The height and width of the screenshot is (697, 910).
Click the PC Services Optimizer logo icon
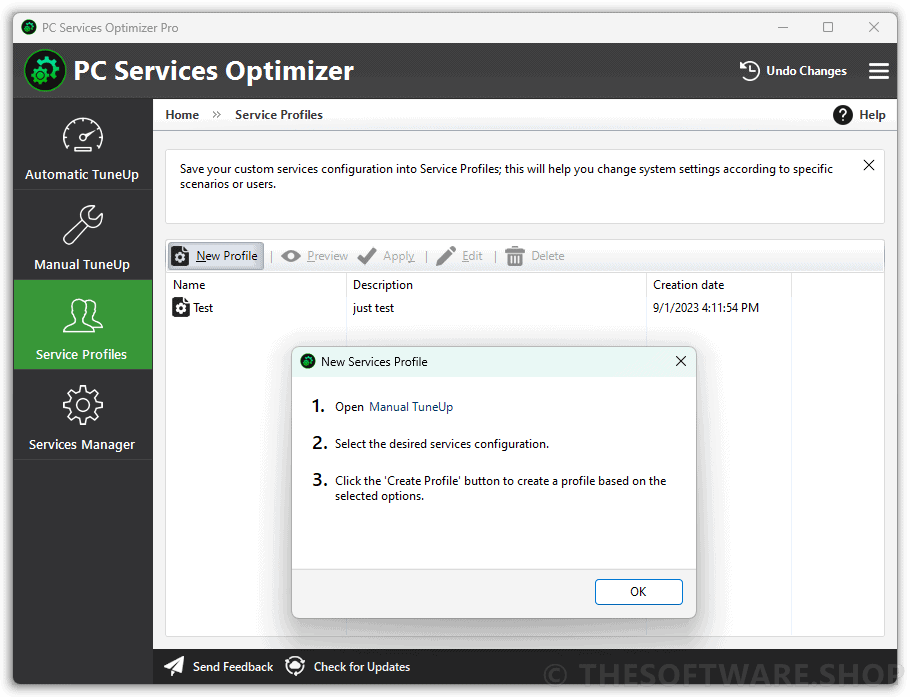coord(45,71)
